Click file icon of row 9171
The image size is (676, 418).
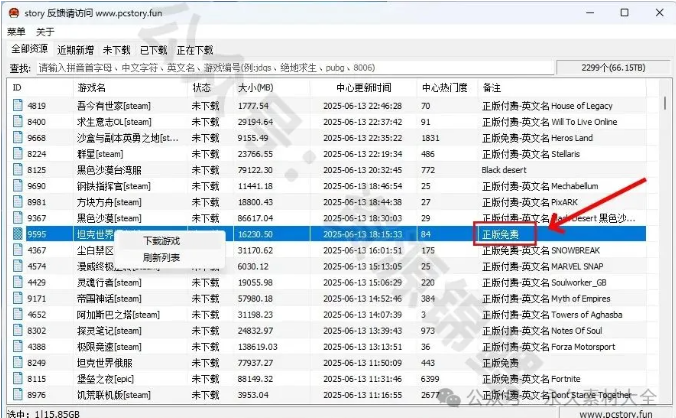coord(18,298)
